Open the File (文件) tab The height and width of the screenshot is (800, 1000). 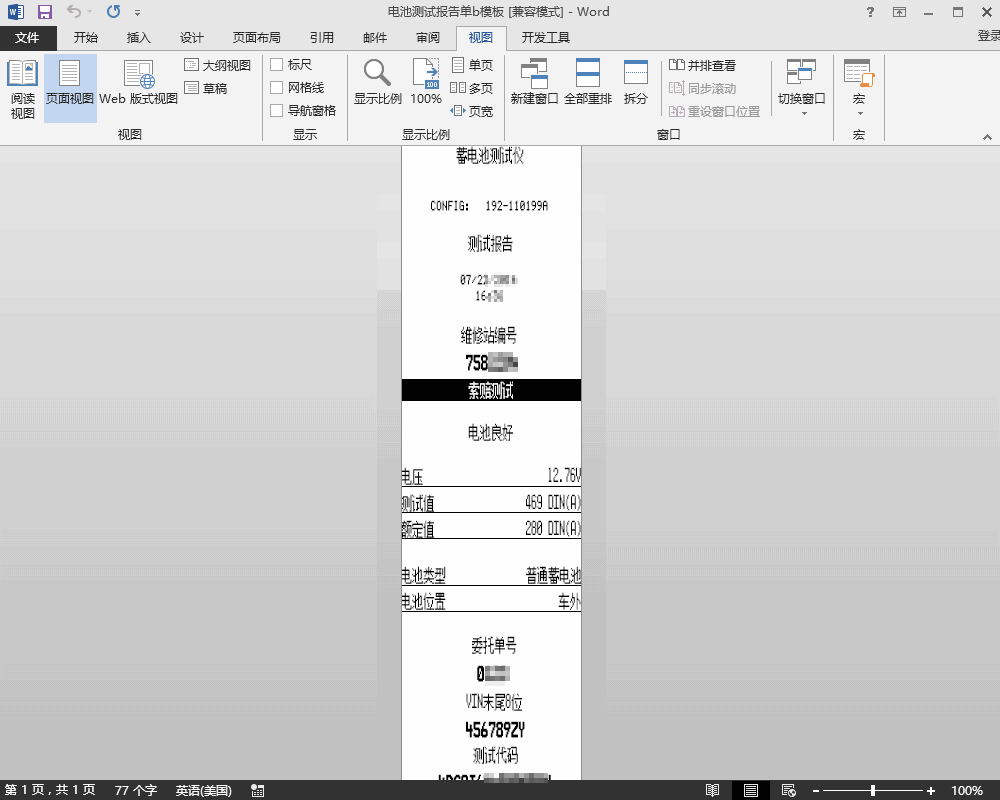(27, 38)
